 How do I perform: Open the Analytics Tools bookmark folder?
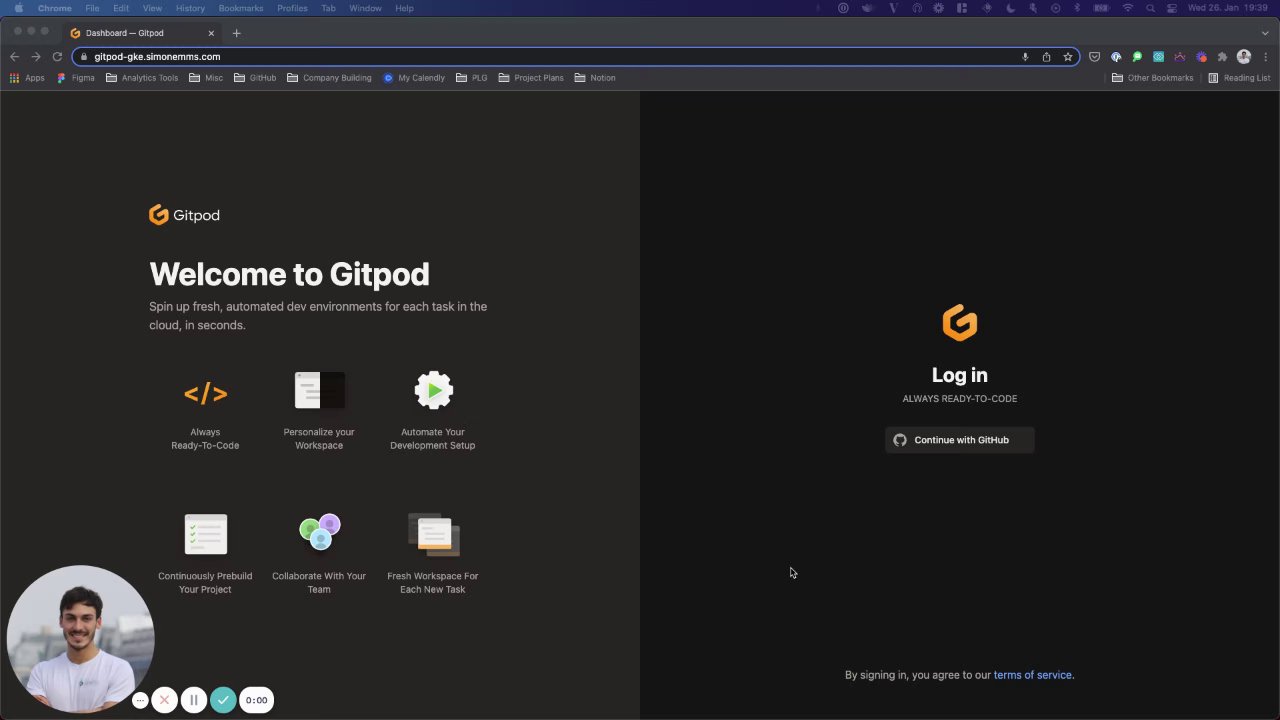[142, 78]
